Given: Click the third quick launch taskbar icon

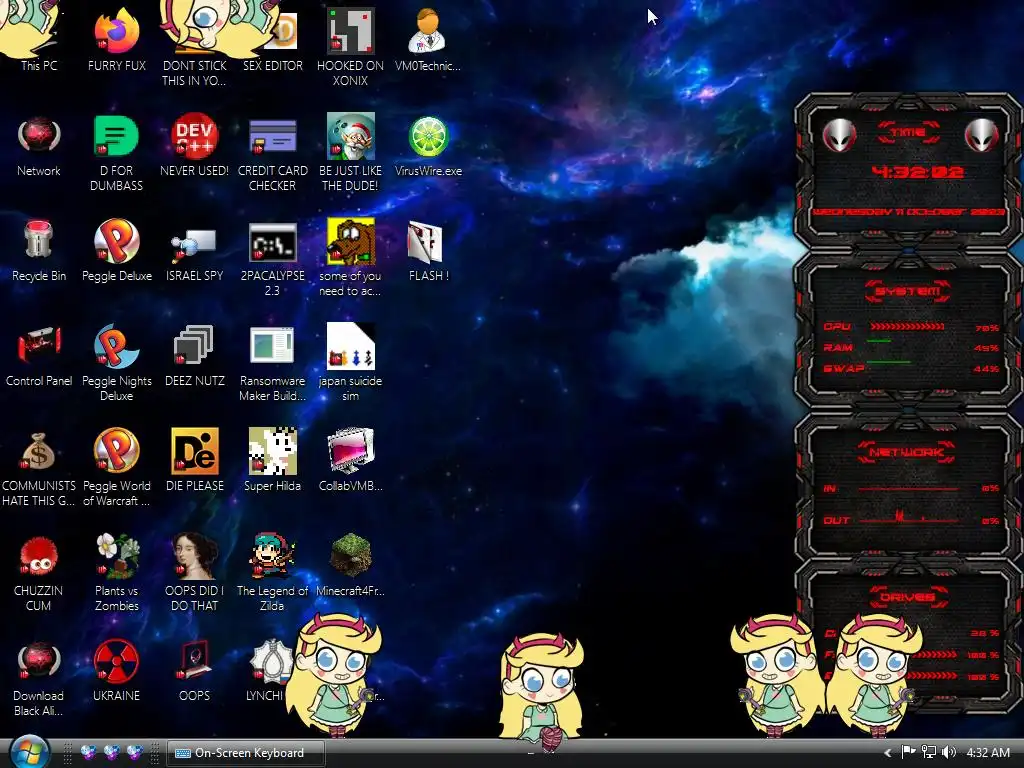Looking at the screenshot, I should [135, 752].
